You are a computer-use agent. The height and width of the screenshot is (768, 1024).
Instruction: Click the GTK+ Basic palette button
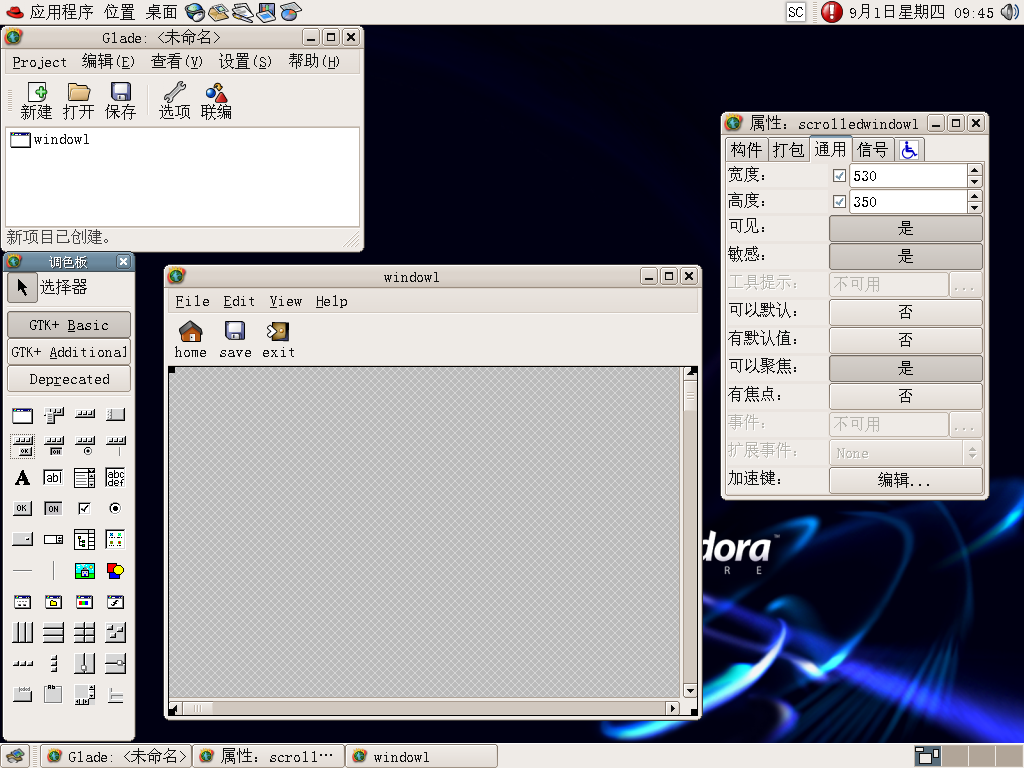pyautogui.click(x=69, y=325)
